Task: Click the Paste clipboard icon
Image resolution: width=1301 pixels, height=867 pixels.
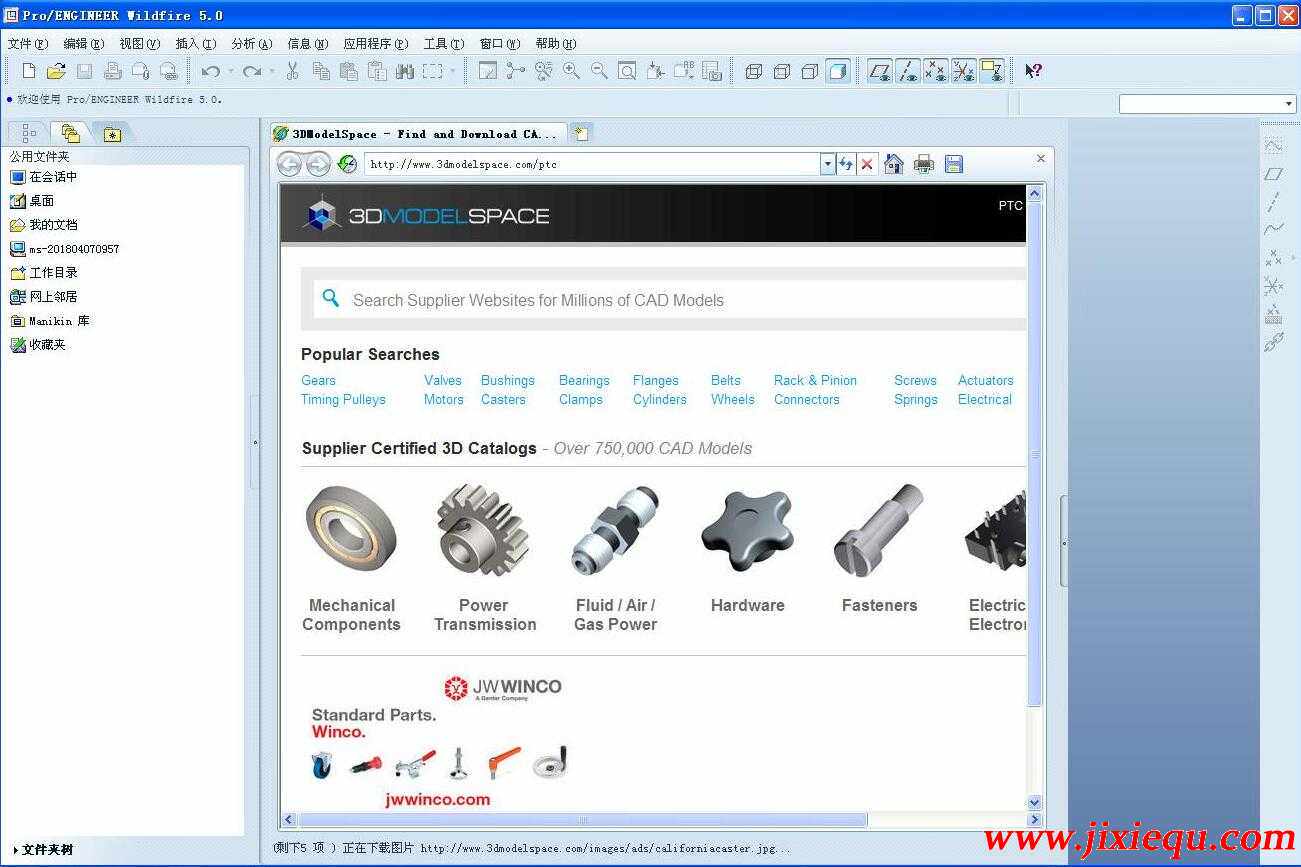Action: tap(349, 71)
